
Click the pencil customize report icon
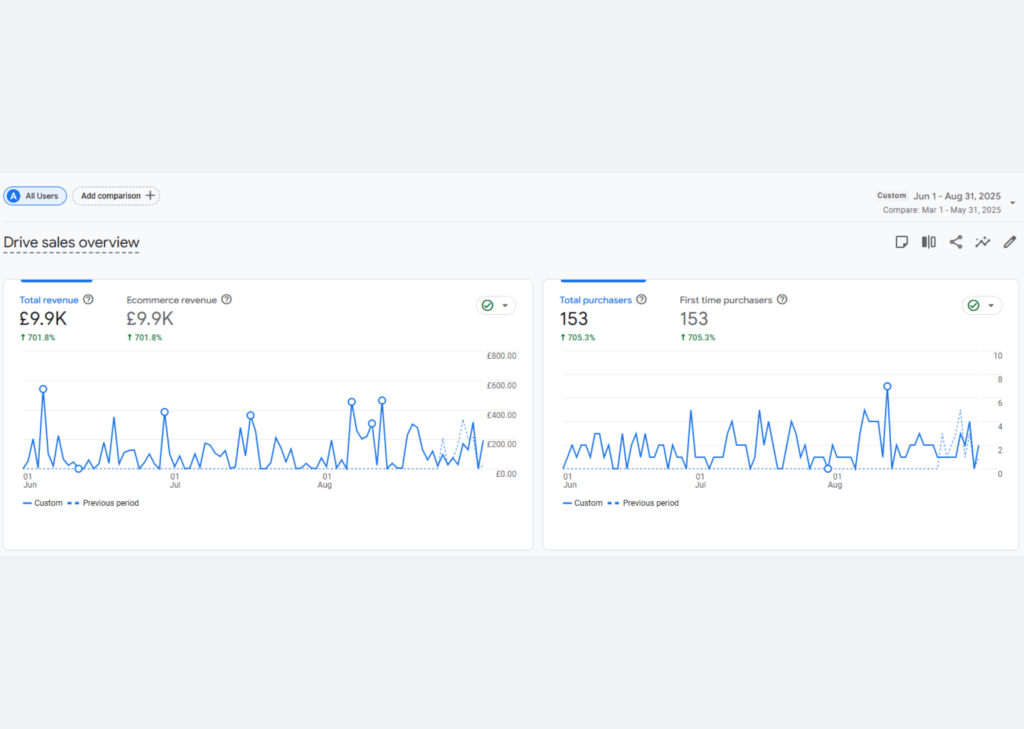pos(1010,242)
